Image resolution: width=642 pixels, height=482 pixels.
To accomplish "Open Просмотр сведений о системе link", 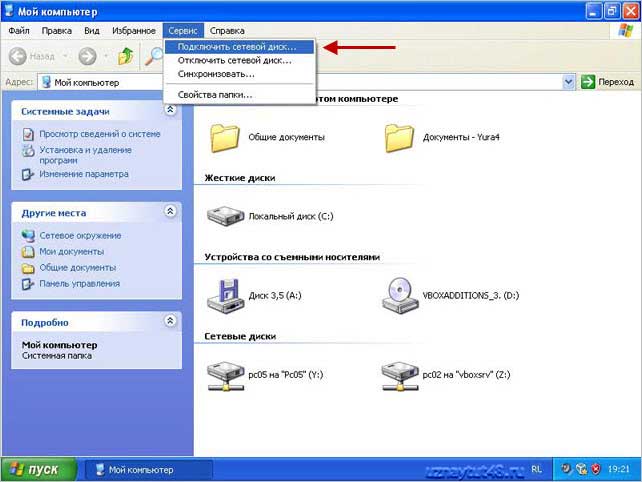I will pos(99,134).
